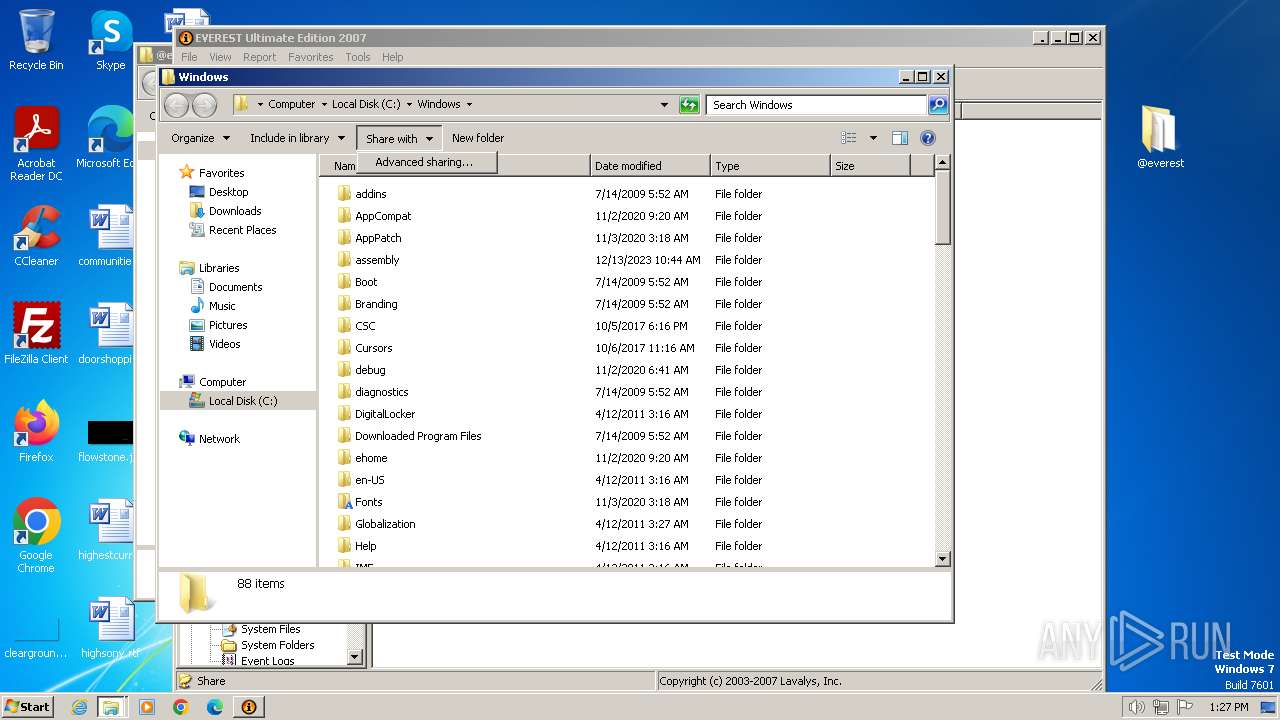The image size is (1280, 720).
Task: Click the arrow after Computer in breadcrumb
Action: [x=323, y=104]
